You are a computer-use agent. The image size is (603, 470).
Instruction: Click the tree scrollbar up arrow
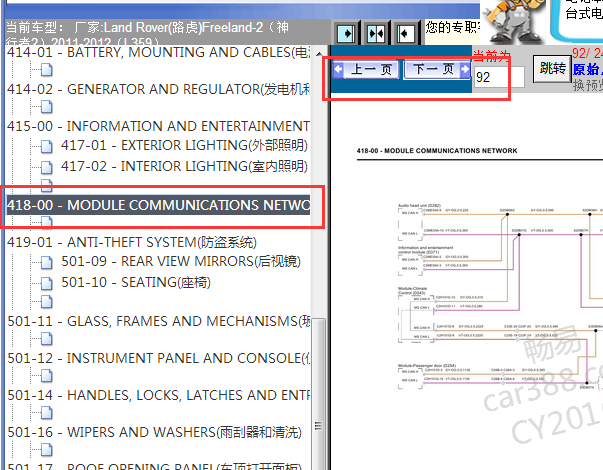pyautogui.click(x=319, y=54)
